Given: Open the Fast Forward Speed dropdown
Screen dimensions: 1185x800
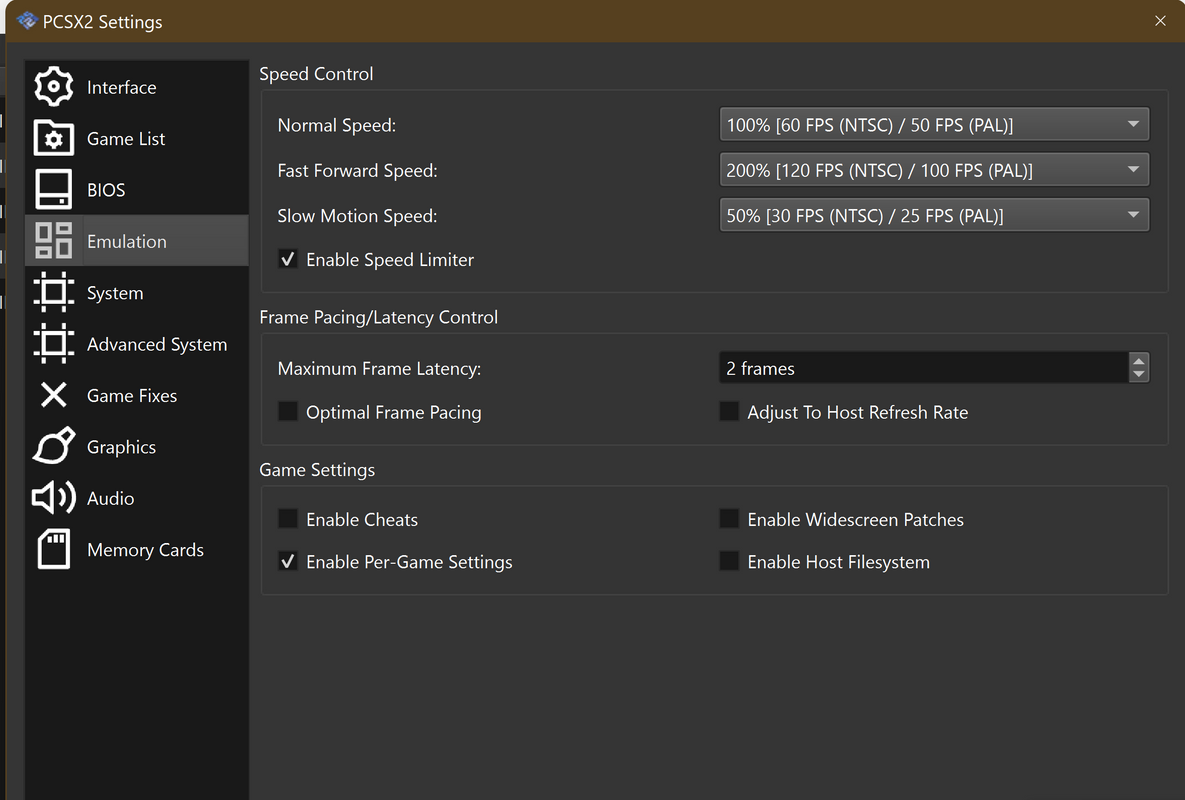Looking at the screenshot, I should pyautogui.click(x=933, y=170).
